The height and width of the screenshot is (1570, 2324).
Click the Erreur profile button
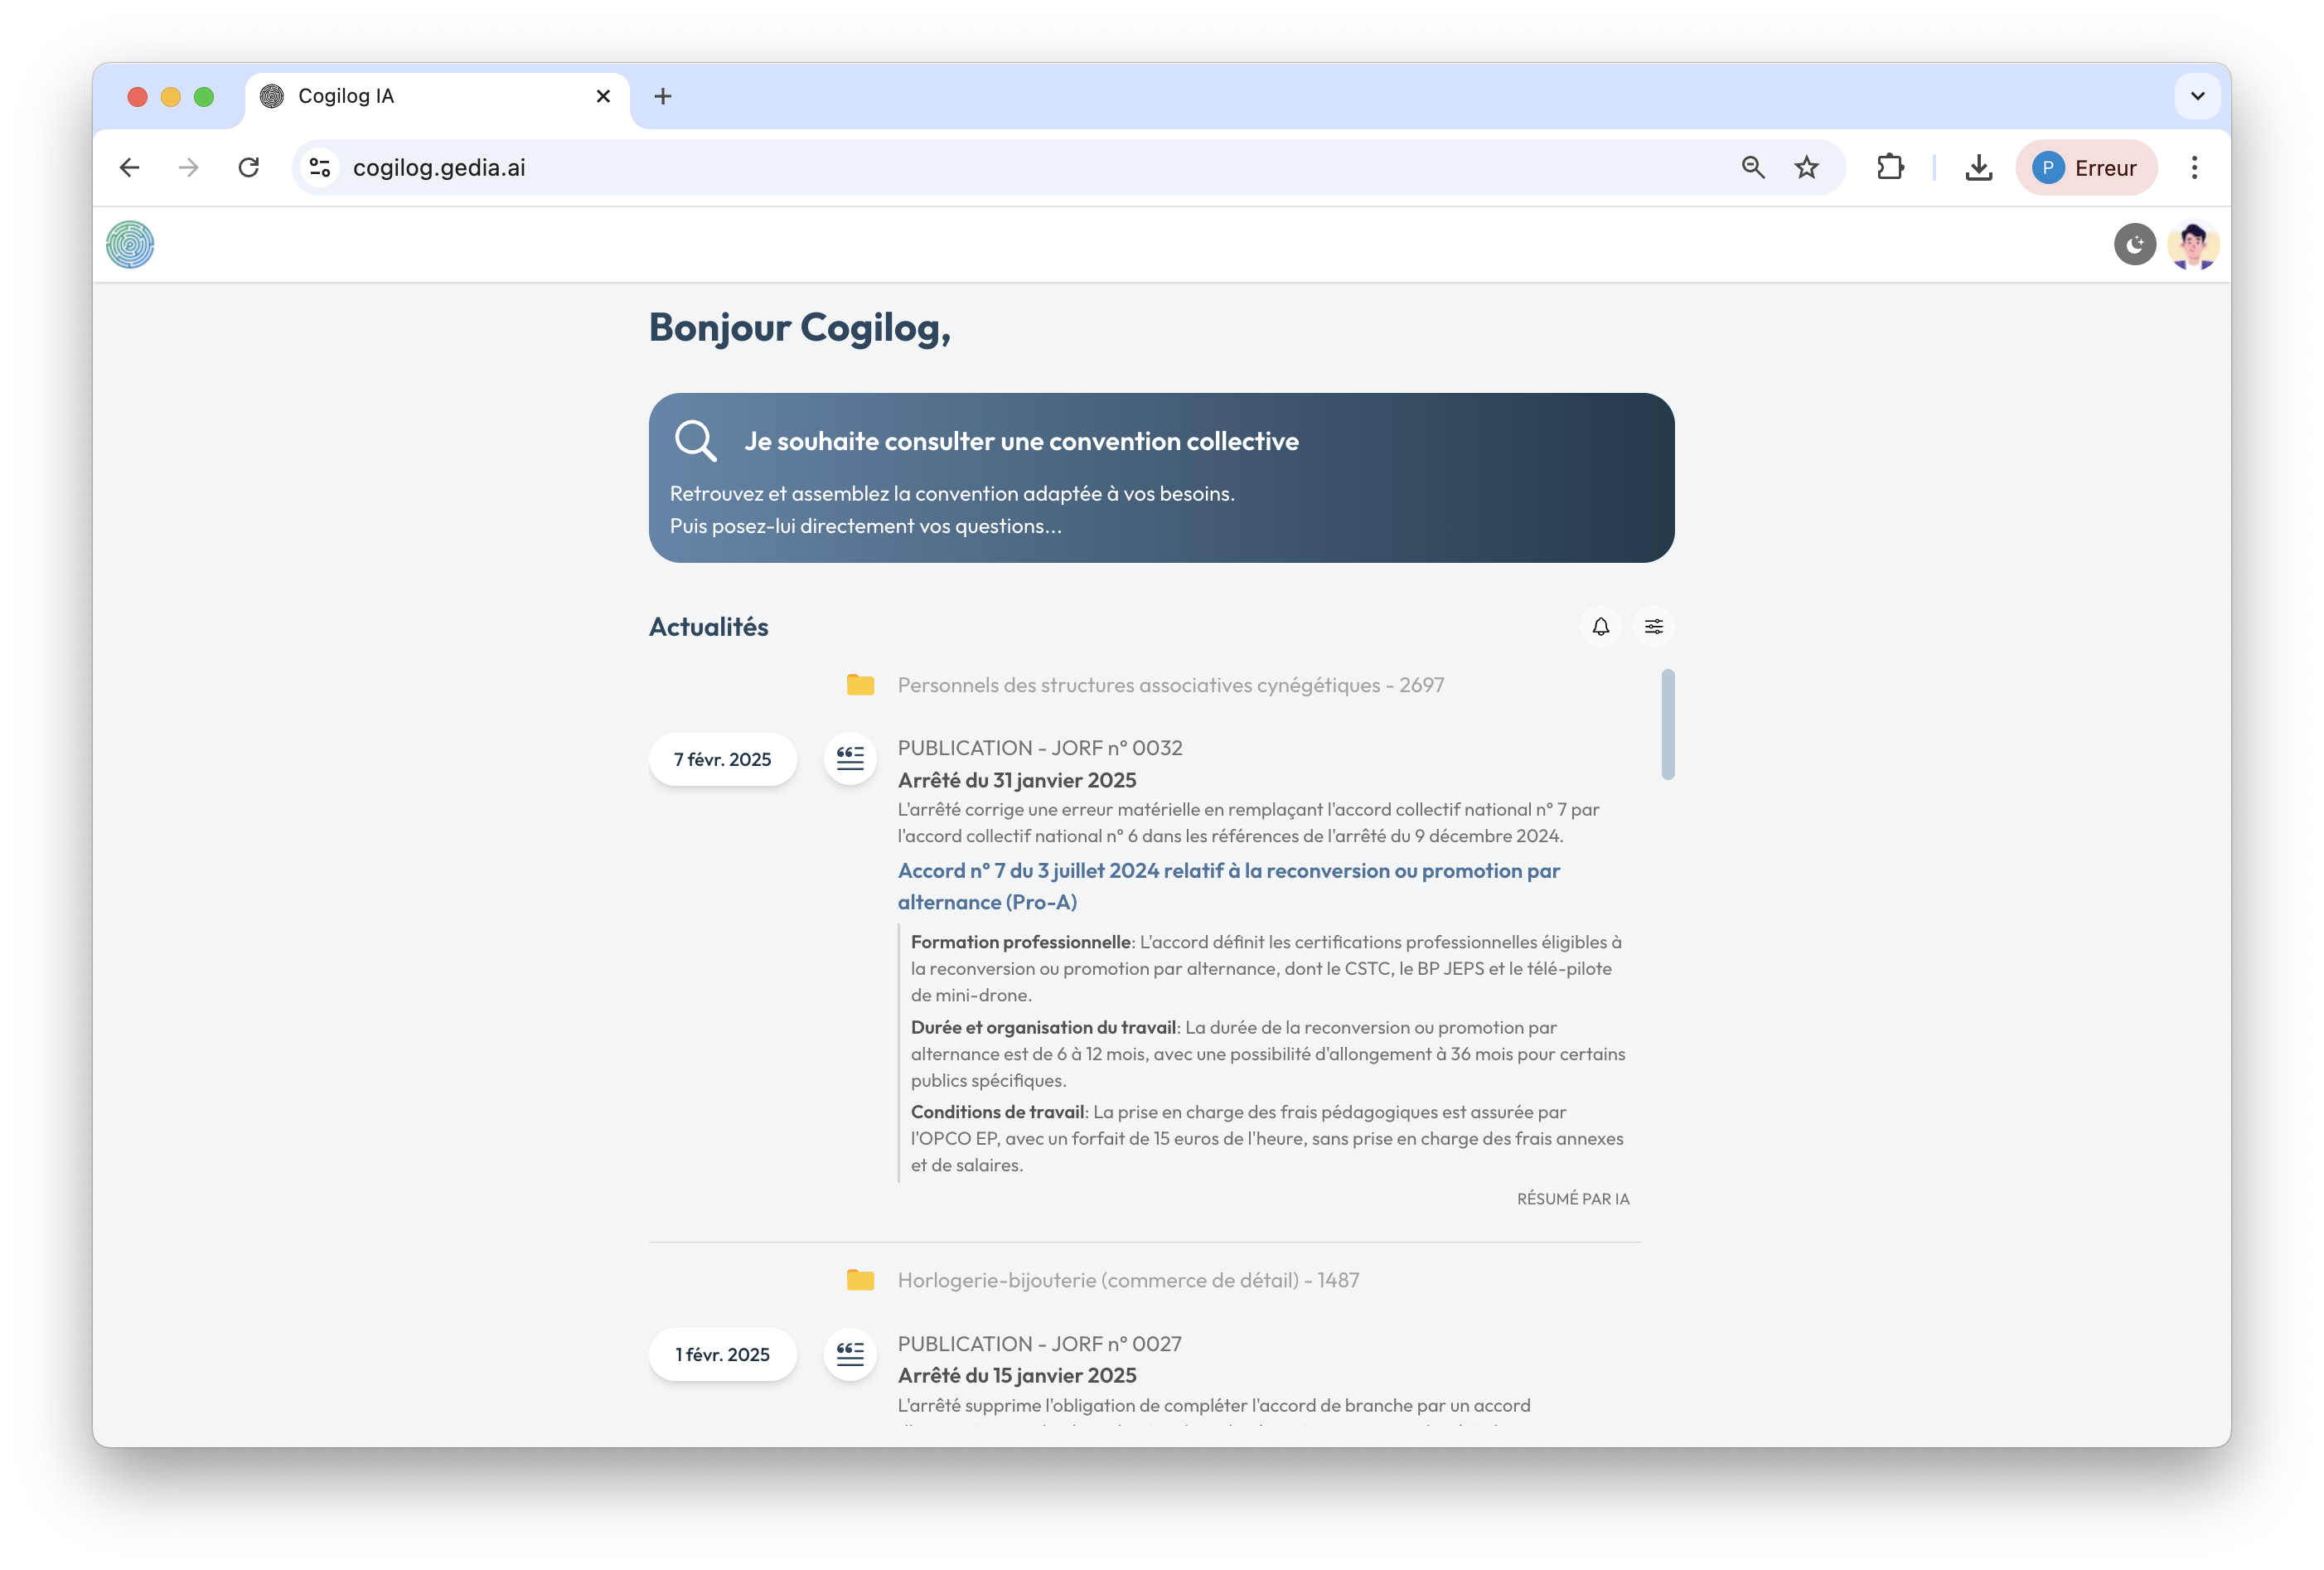click(2086, 168)
